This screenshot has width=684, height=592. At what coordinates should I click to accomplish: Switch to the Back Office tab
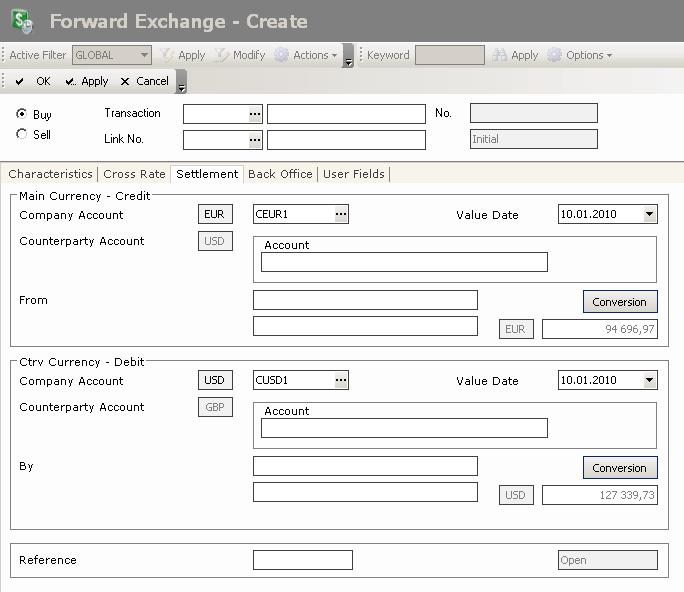coord(280,174)
